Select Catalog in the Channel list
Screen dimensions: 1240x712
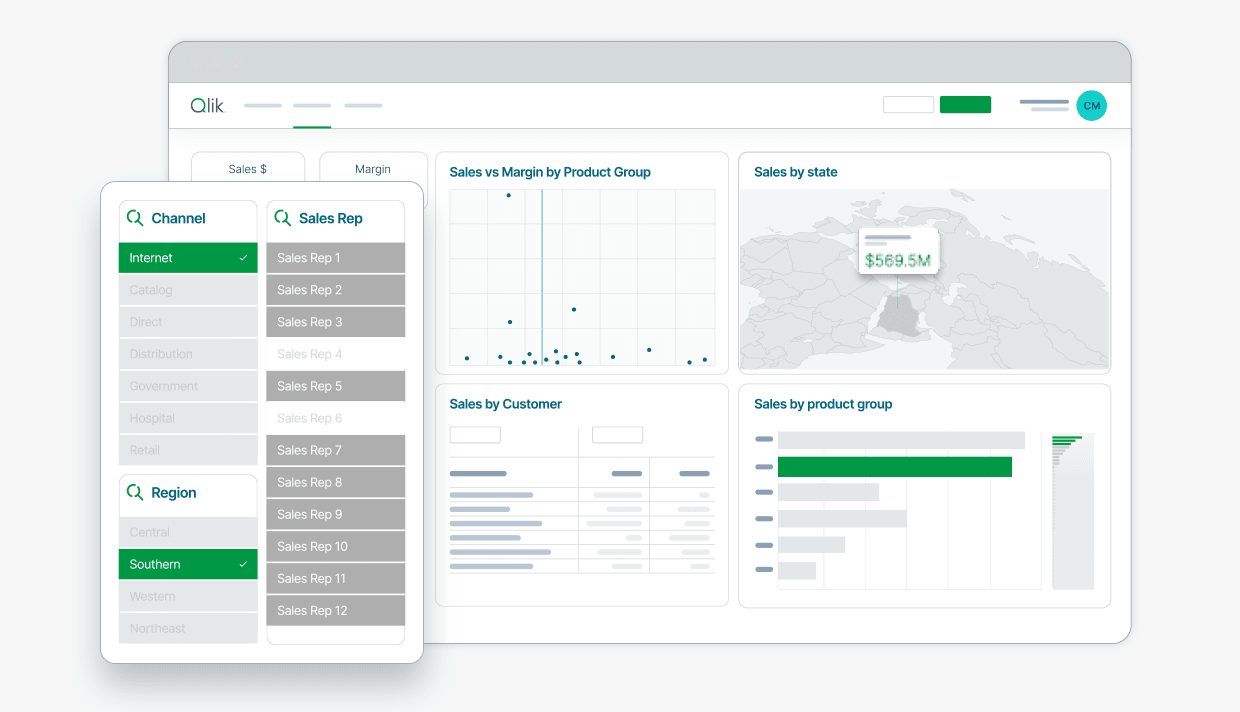(187, 289)
